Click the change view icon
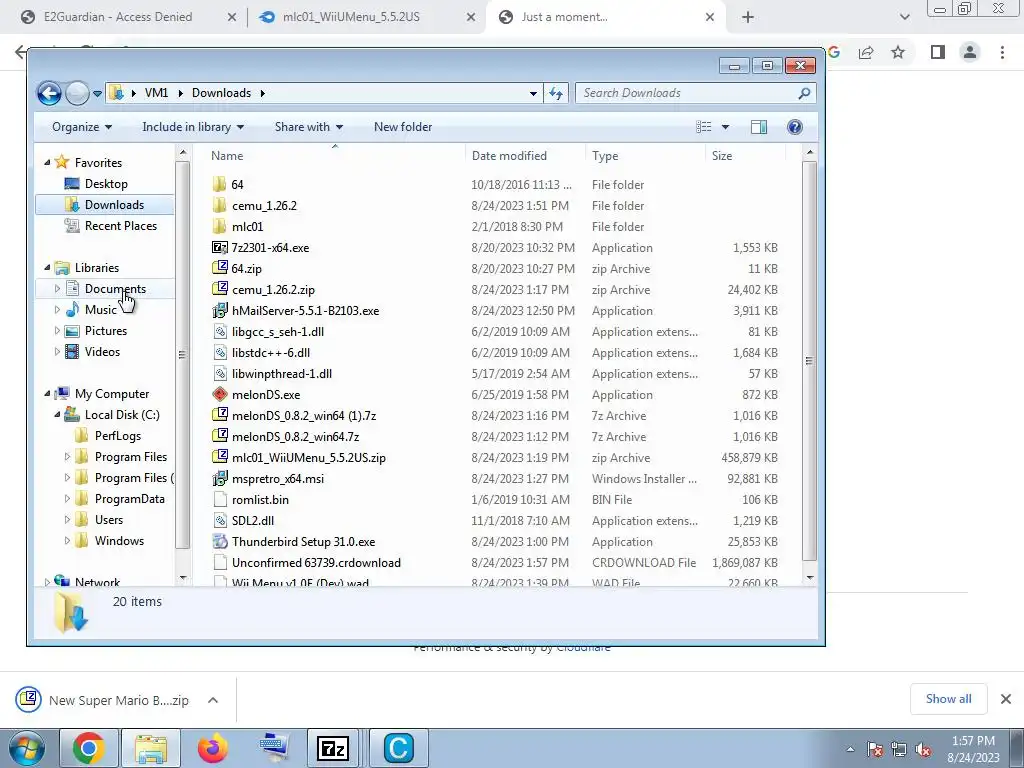This screenshot has height=768, width=1024. click(x=704, y=127)
